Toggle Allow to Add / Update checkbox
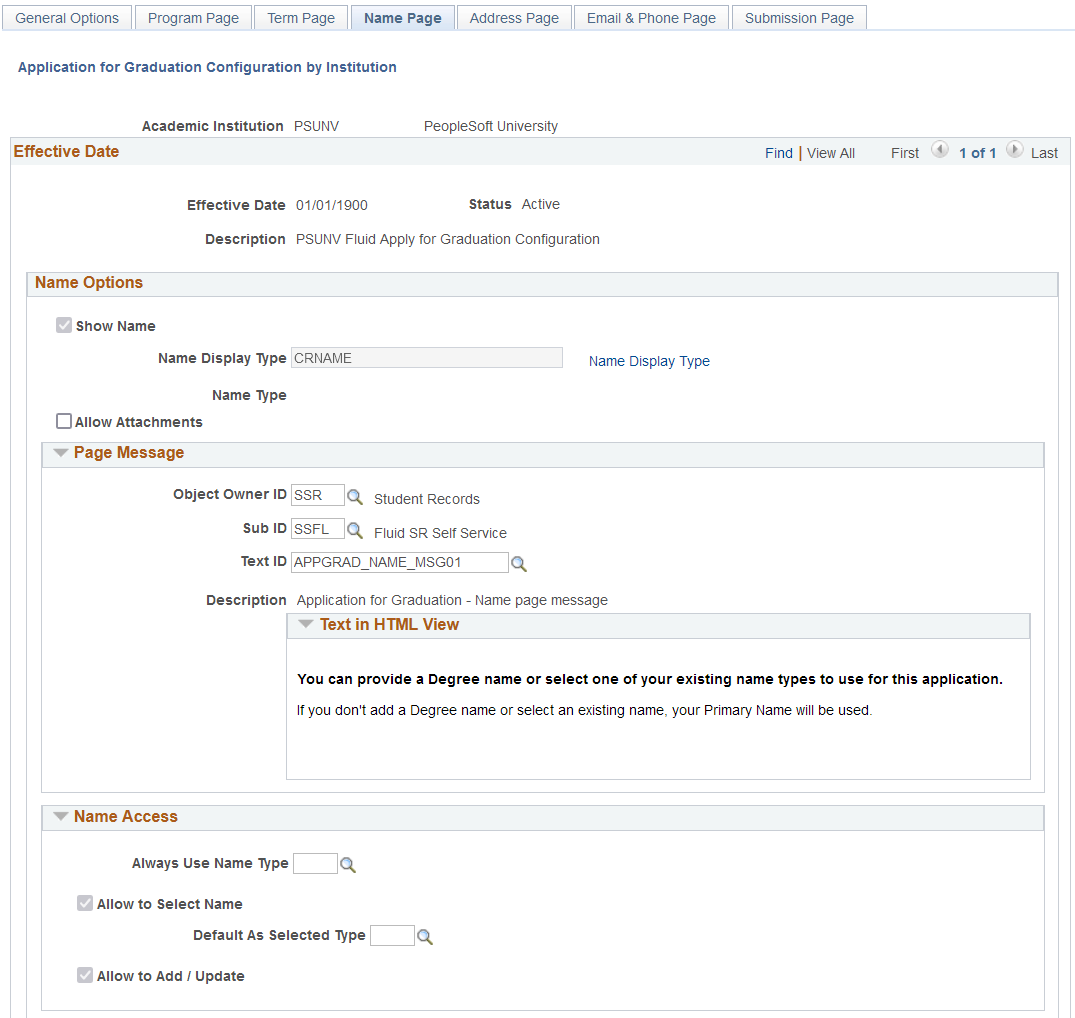The height and width of the screenshot is (1018, 1075). pyautogui.click(x=85, y=975)
